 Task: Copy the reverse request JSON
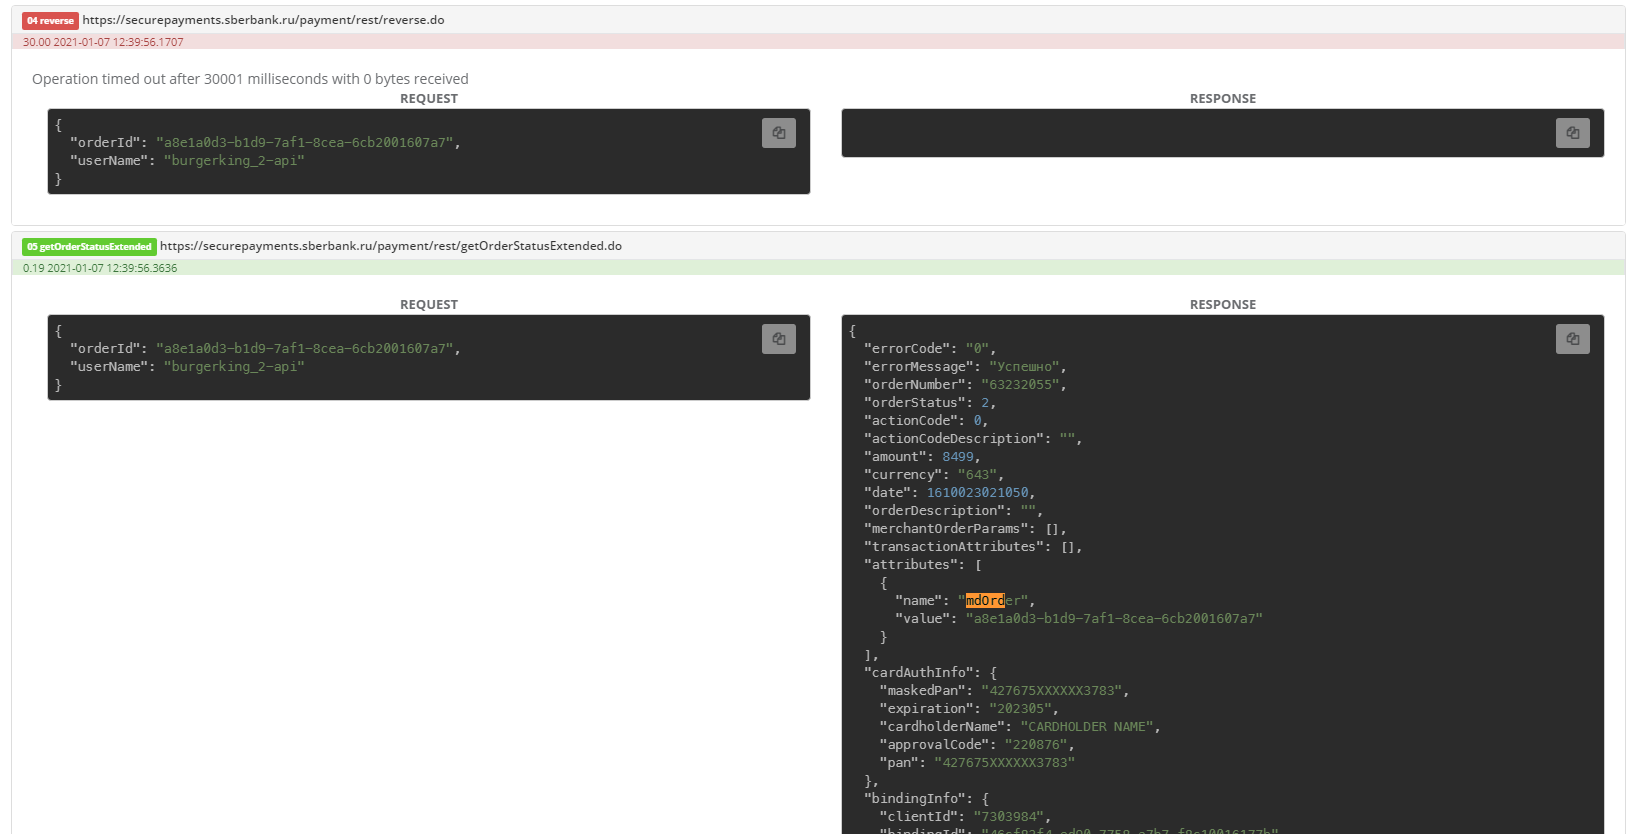(778, 133)
